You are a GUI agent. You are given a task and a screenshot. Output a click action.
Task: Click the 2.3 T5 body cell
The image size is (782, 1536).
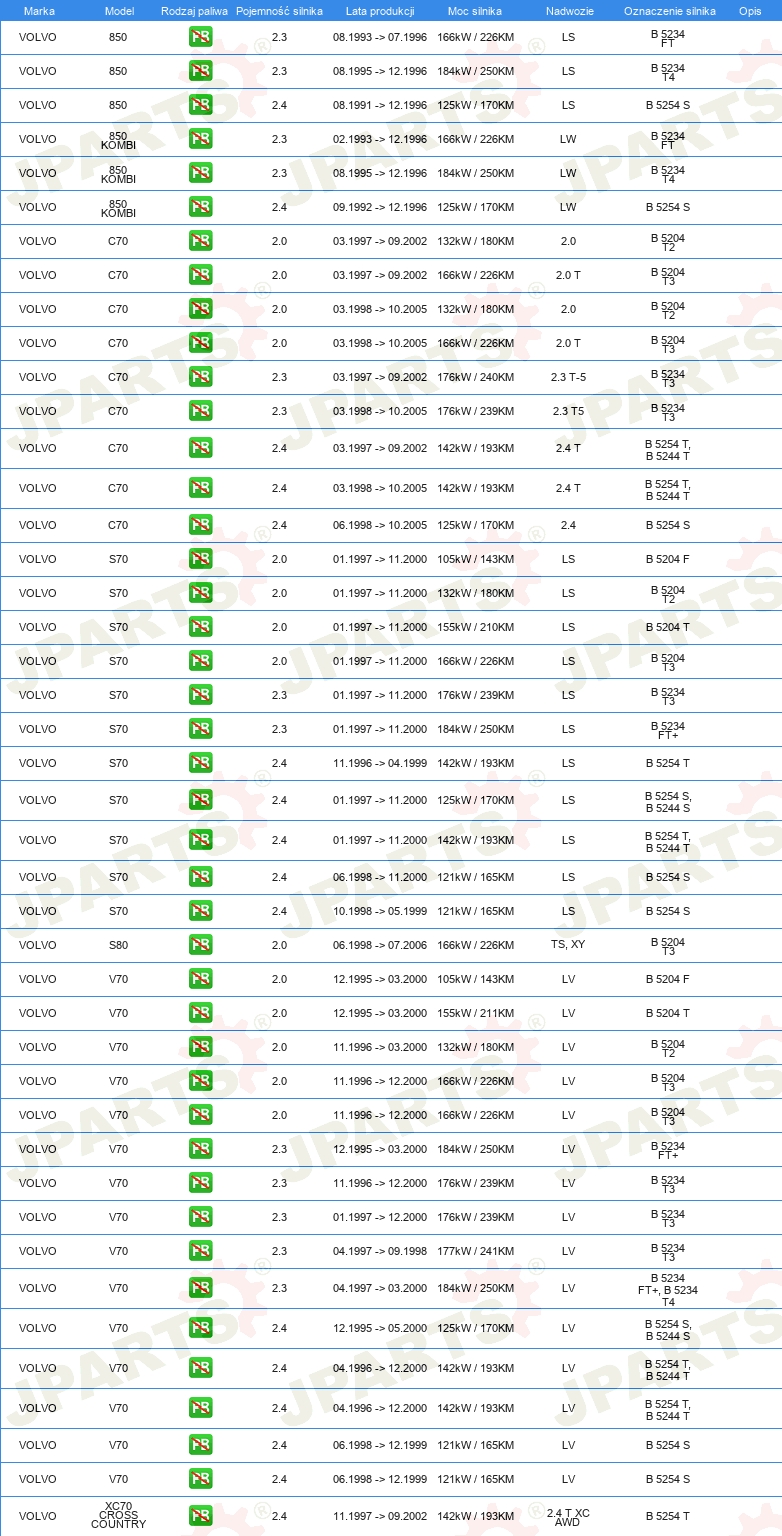pyautogui.click(x=568, y=412)
